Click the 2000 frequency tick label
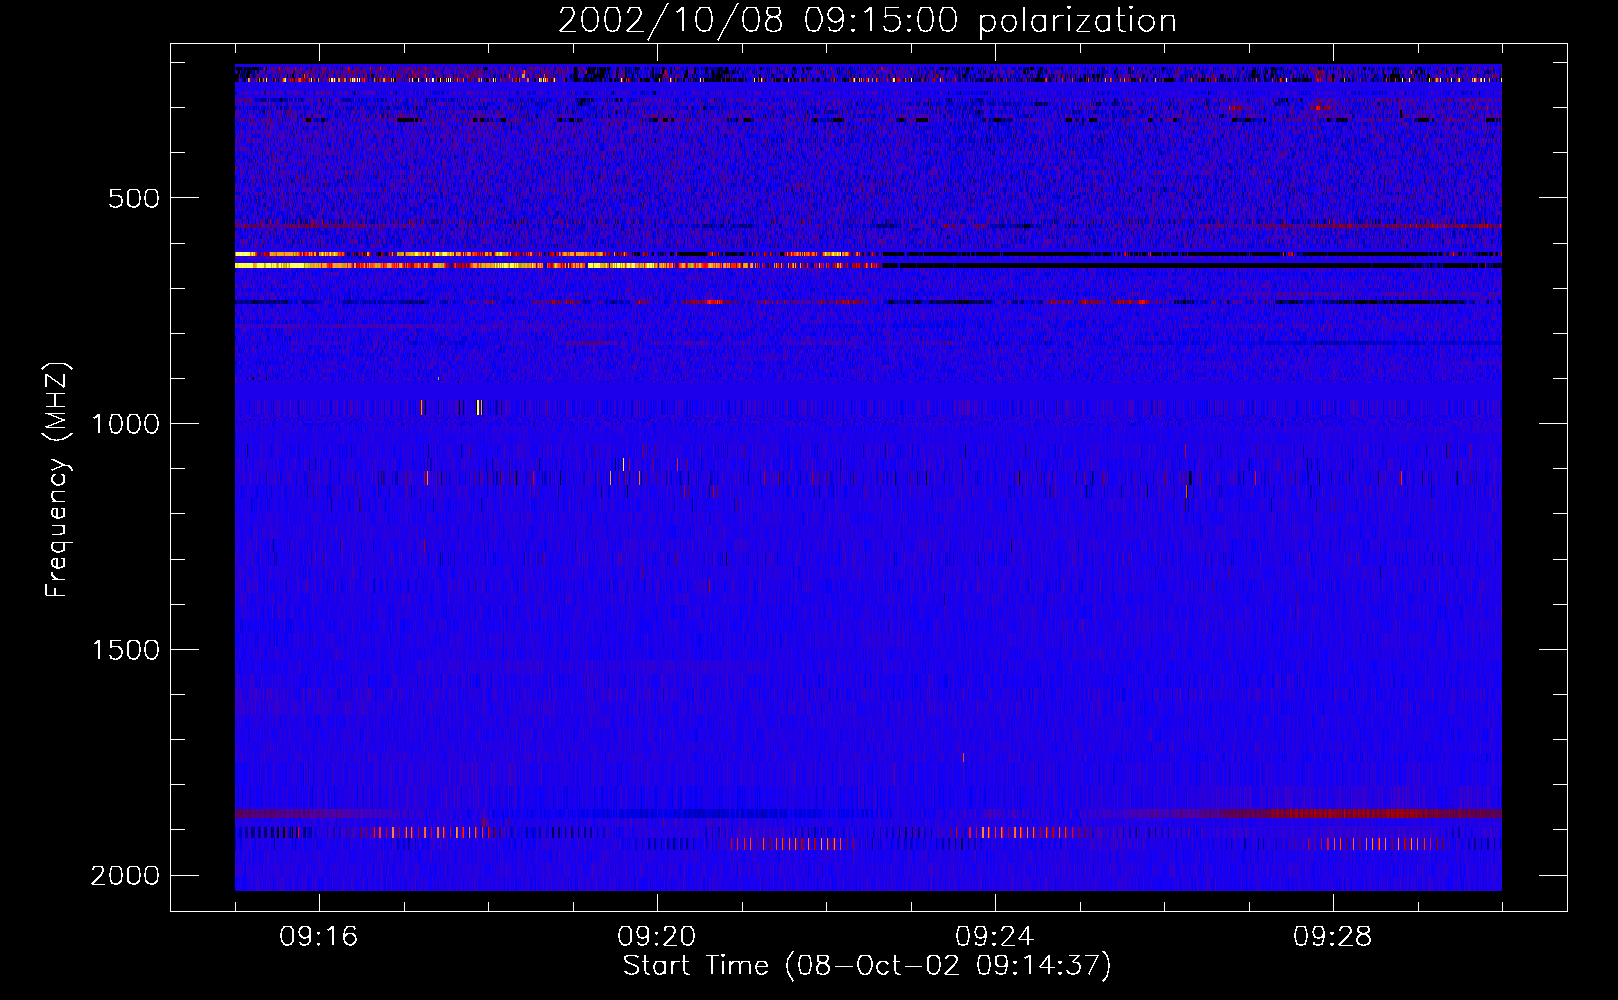The width and height of the screenshot is (1618, 1000). (x=125, y=876)
